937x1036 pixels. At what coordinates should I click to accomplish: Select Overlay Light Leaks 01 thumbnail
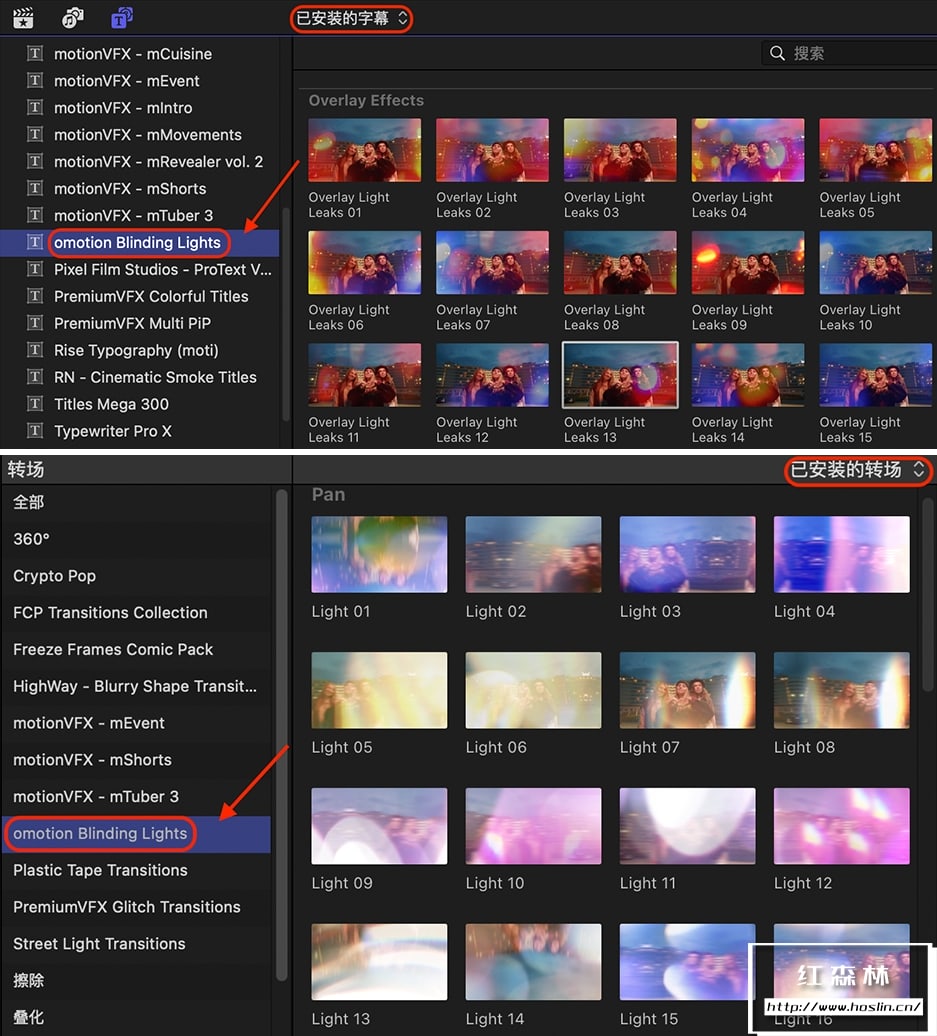[x=365, y=150]
